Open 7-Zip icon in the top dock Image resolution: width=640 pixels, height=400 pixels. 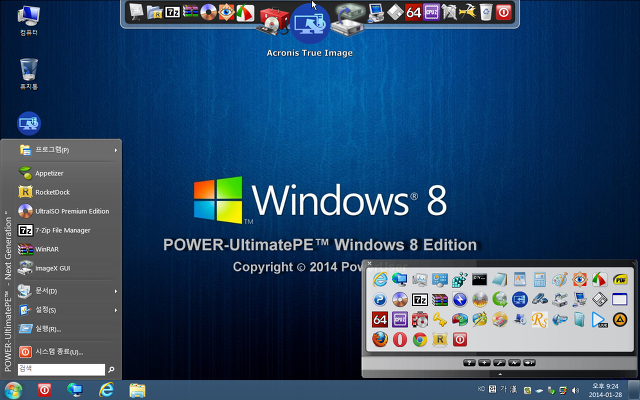coord(172,12)
